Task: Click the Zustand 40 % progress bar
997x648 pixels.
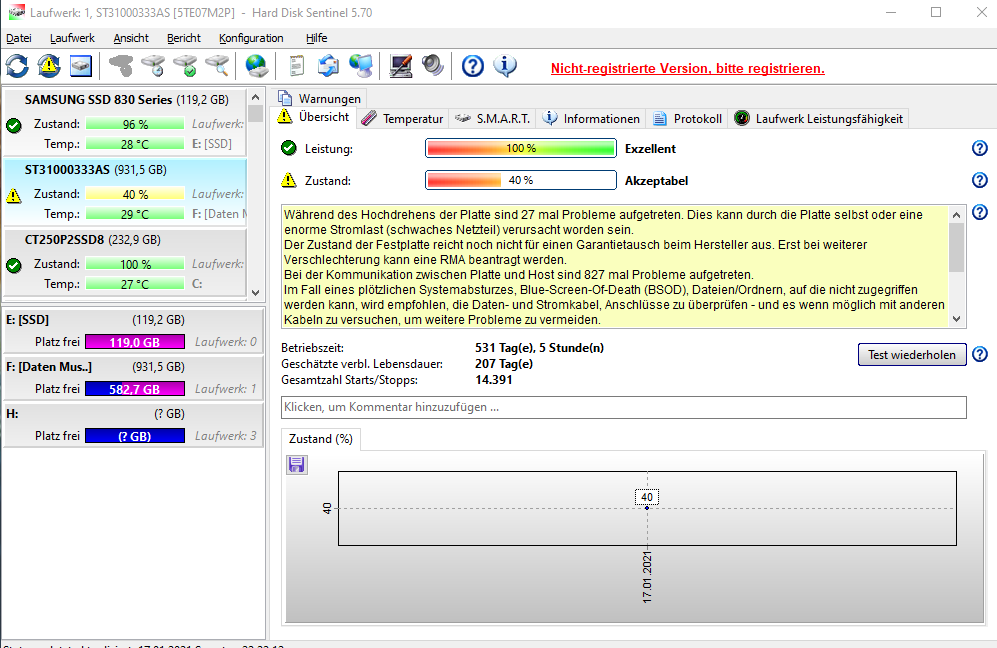Action: pos(521,180)
